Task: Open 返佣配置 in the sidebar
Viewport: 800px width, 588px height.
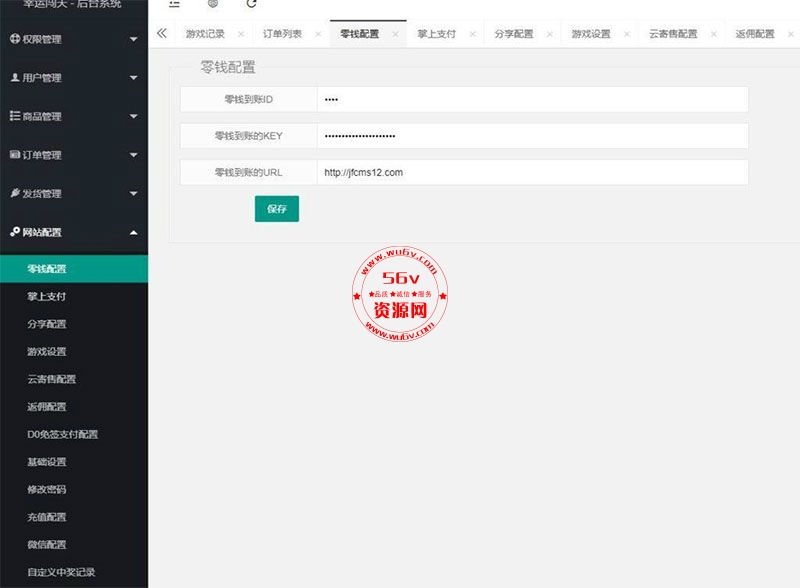Action: (74, 407)
